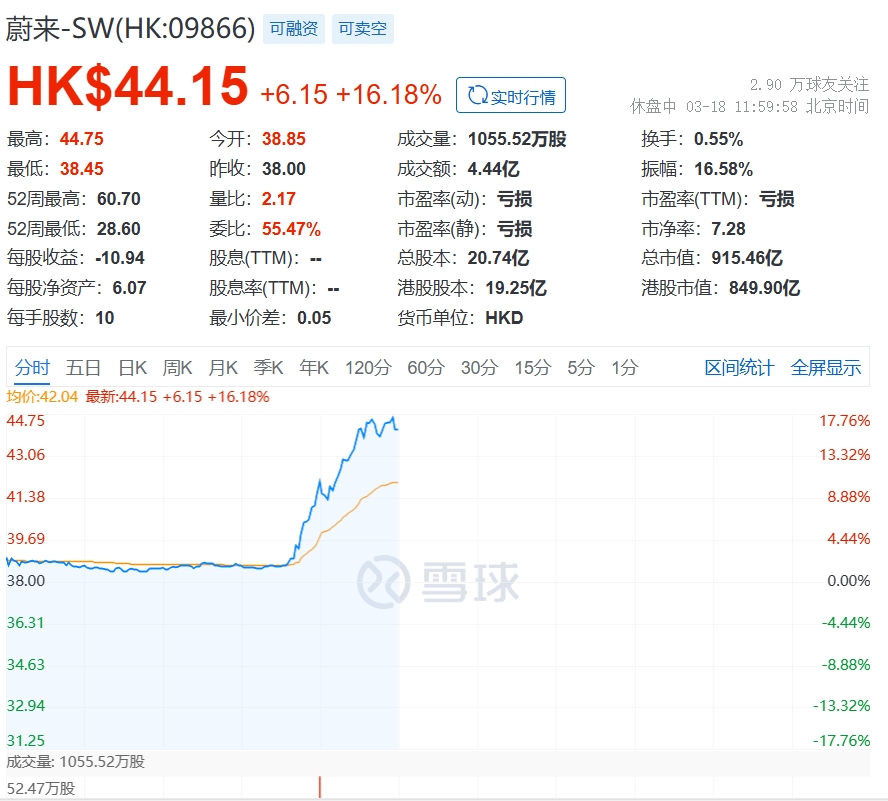This screenshot has width=888, height=801.
Task: Select the 30分 interval tab
Action: click(x=479, y=368)
